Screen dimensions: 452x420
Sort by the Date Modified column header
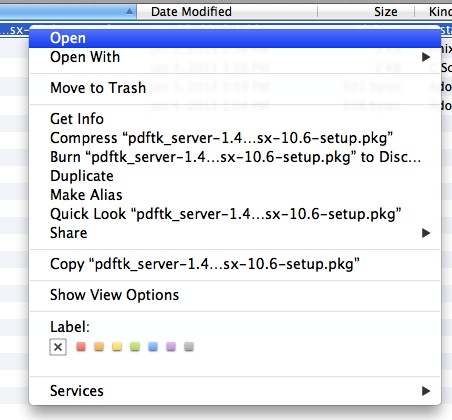[x=227, y=12]
